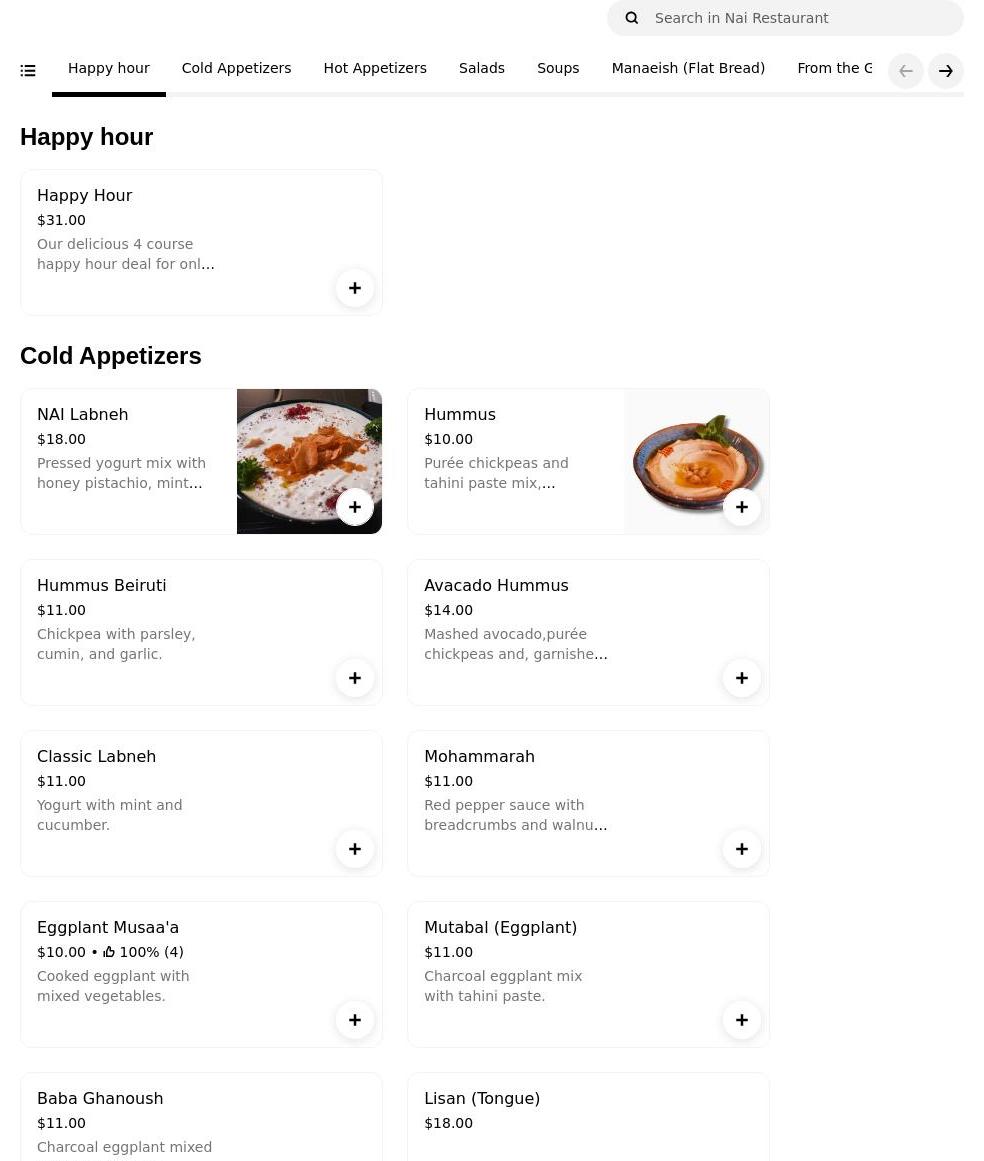Screen dimensions: 984x1161
Task: Open Manaeish (Flat Bread) tab
Action: tap(688, 68)
